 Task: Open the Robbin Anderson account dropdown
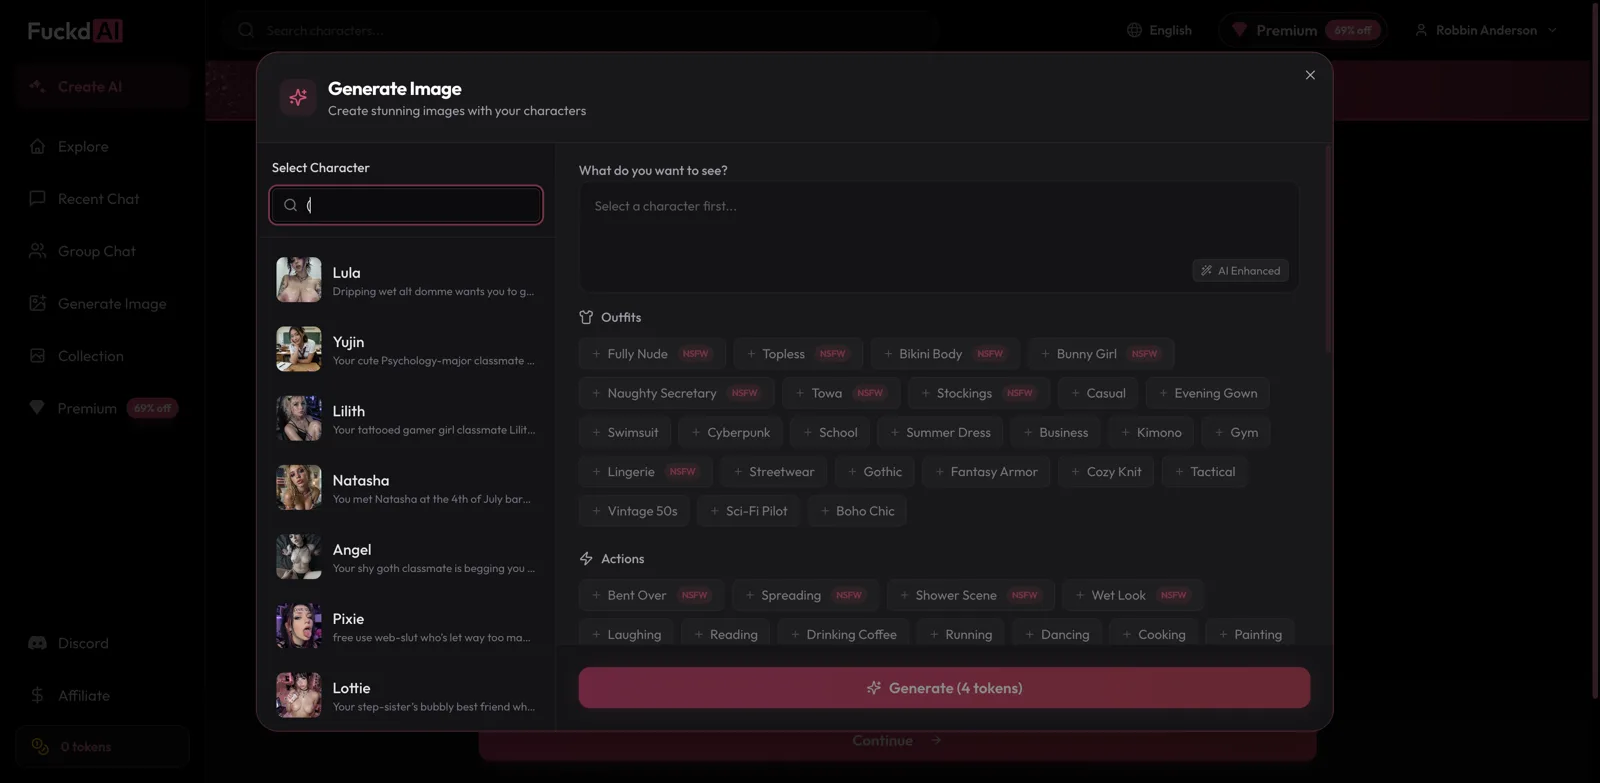(x=1487, y=30)
